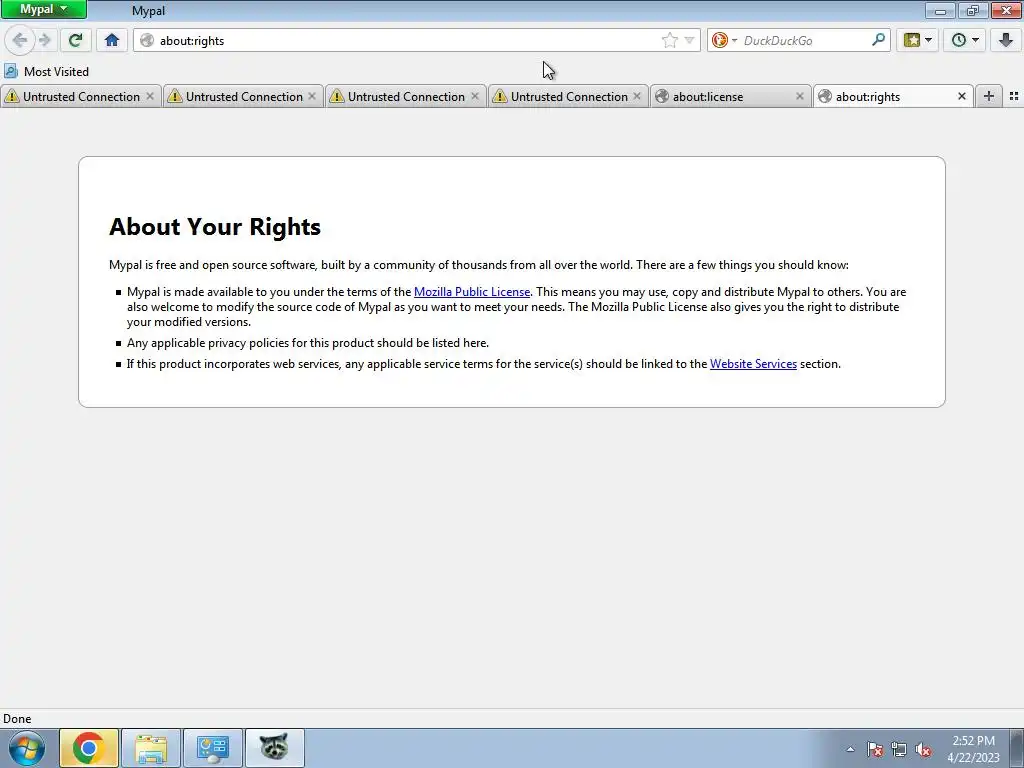
Task: Open a new tab with plus button
Action: click(989, 96)
